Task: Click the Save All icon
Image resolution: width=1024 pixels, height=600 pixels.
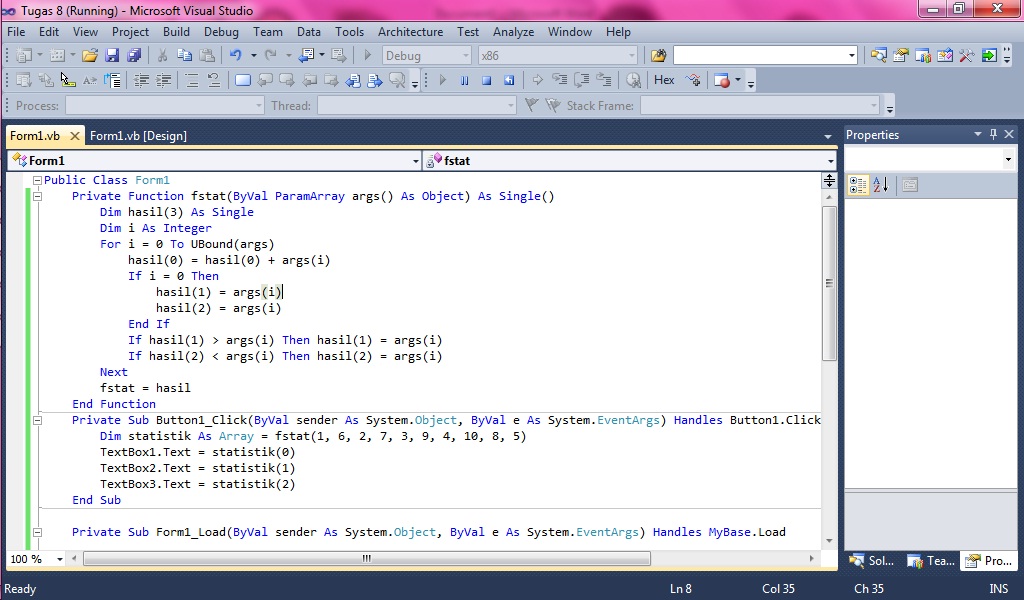Action: pyautogui.click(x=134, y=55)
